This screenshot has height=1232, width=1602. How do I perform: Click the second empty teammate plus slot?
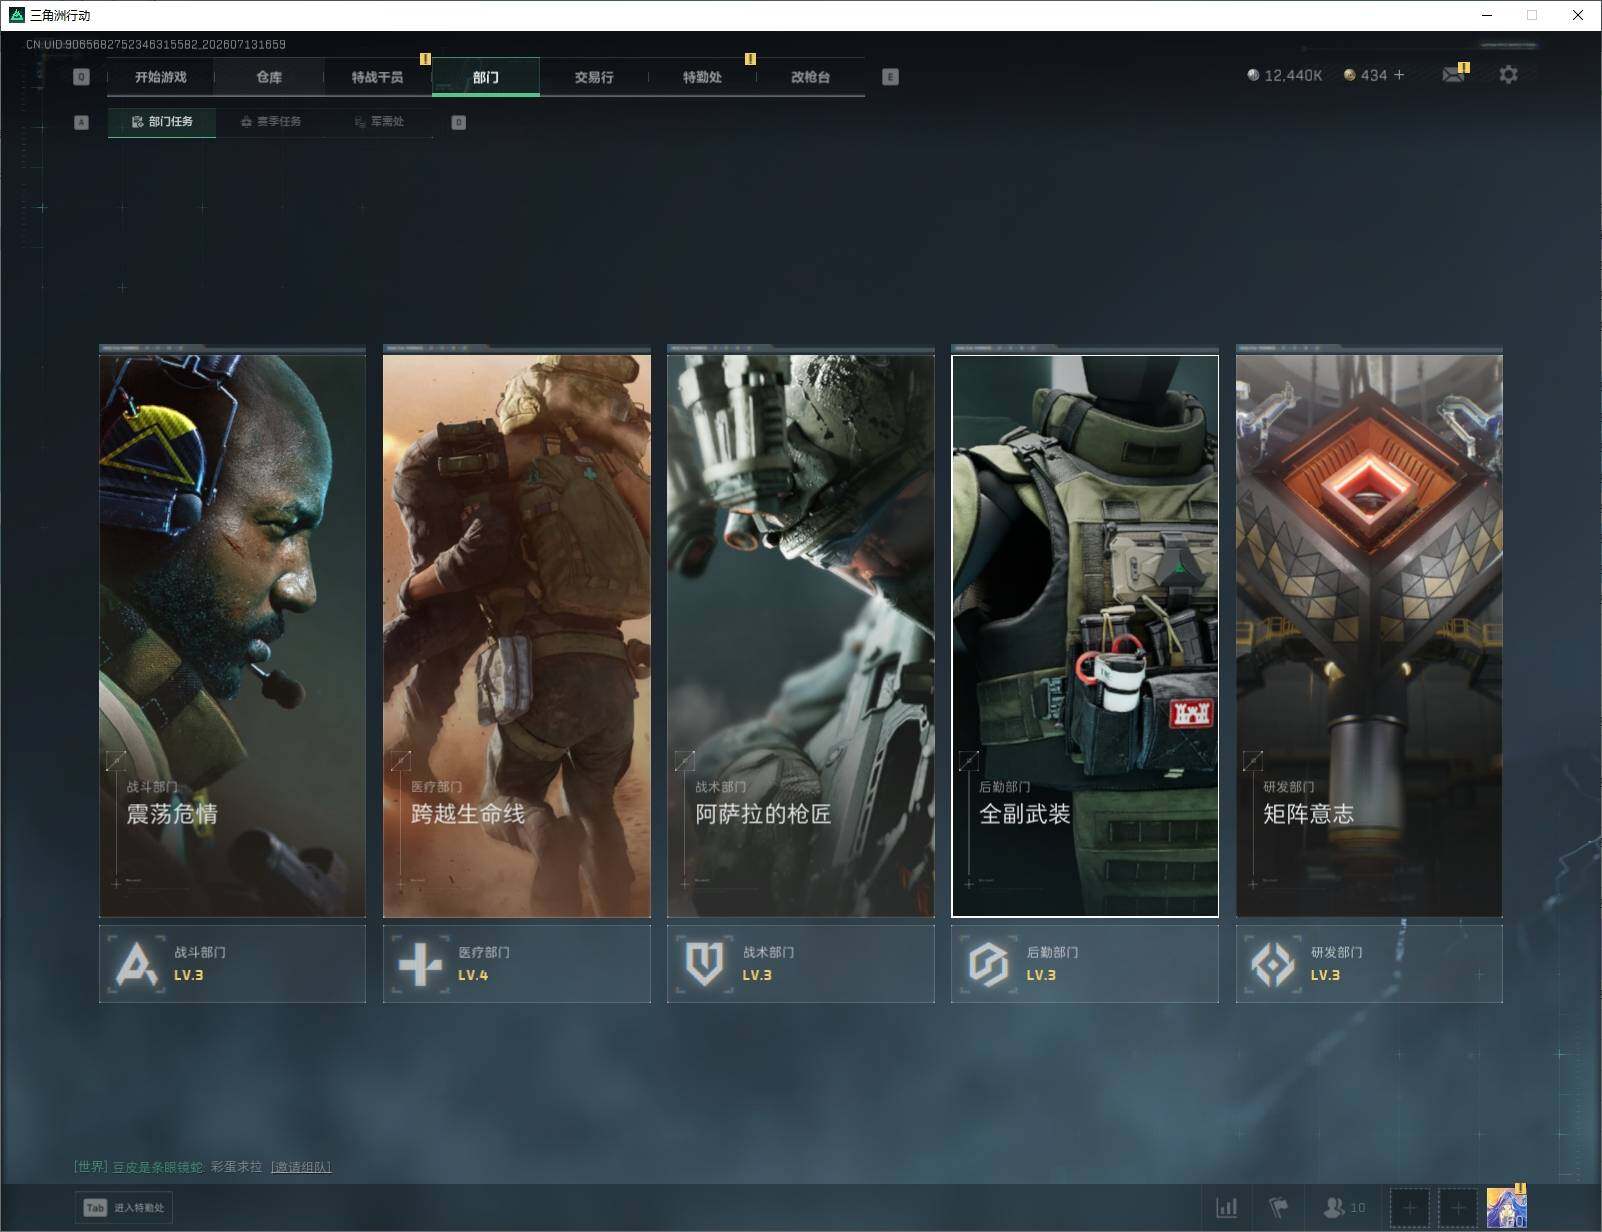pos(1458,1208)
